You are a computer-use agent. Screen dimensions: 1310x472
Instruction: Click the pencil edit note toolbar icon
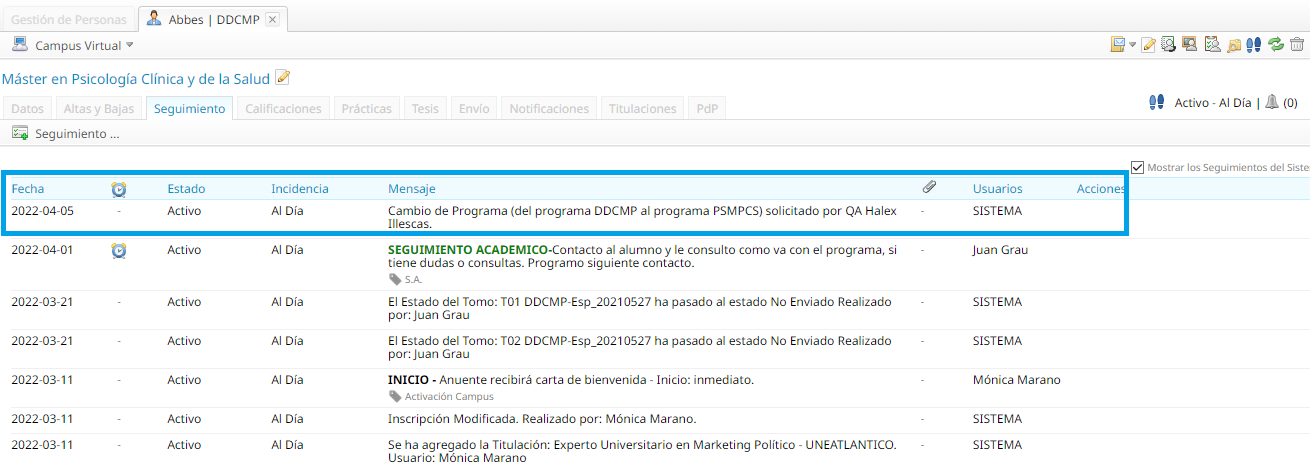(x=1149, y=45)
